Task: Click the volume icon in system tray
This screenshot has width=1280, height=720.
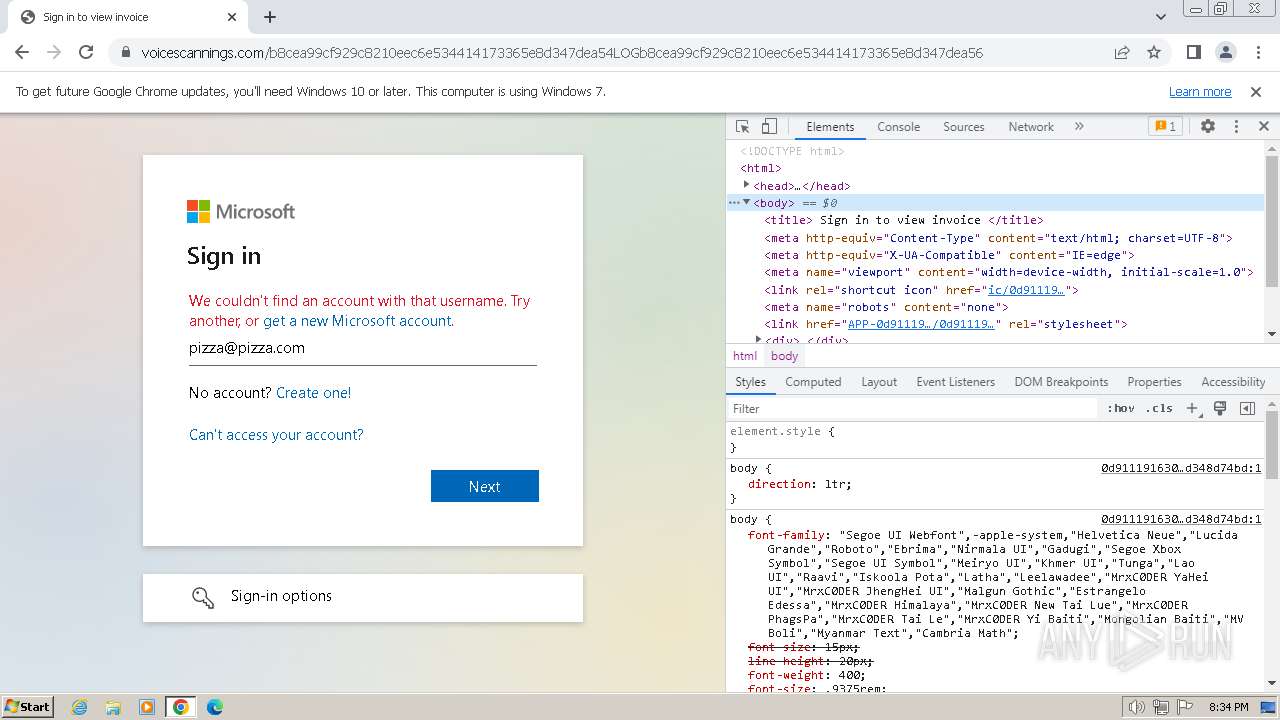Action: coord(1137,707)
